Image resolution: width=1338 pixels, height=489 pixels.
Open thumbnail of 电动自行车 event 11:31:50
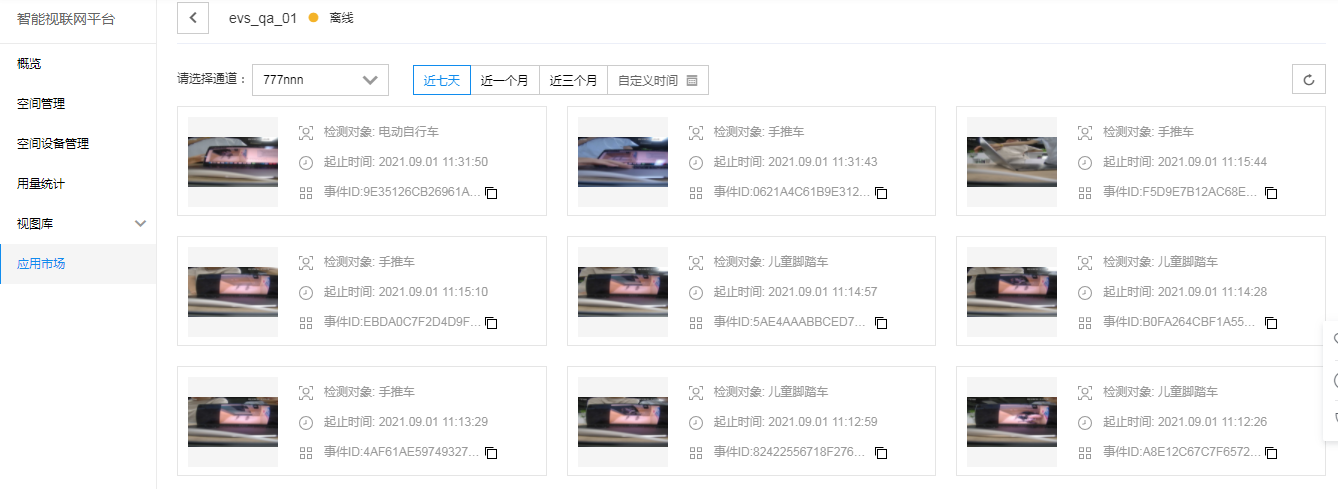[233, 162]
